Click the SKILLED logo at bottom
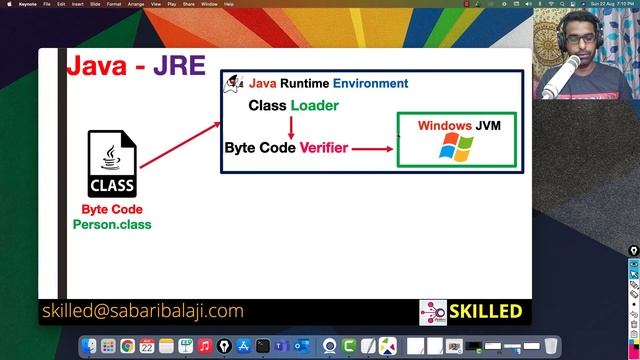The height and width of the screenshot is (360, 640). coord(471,312)
